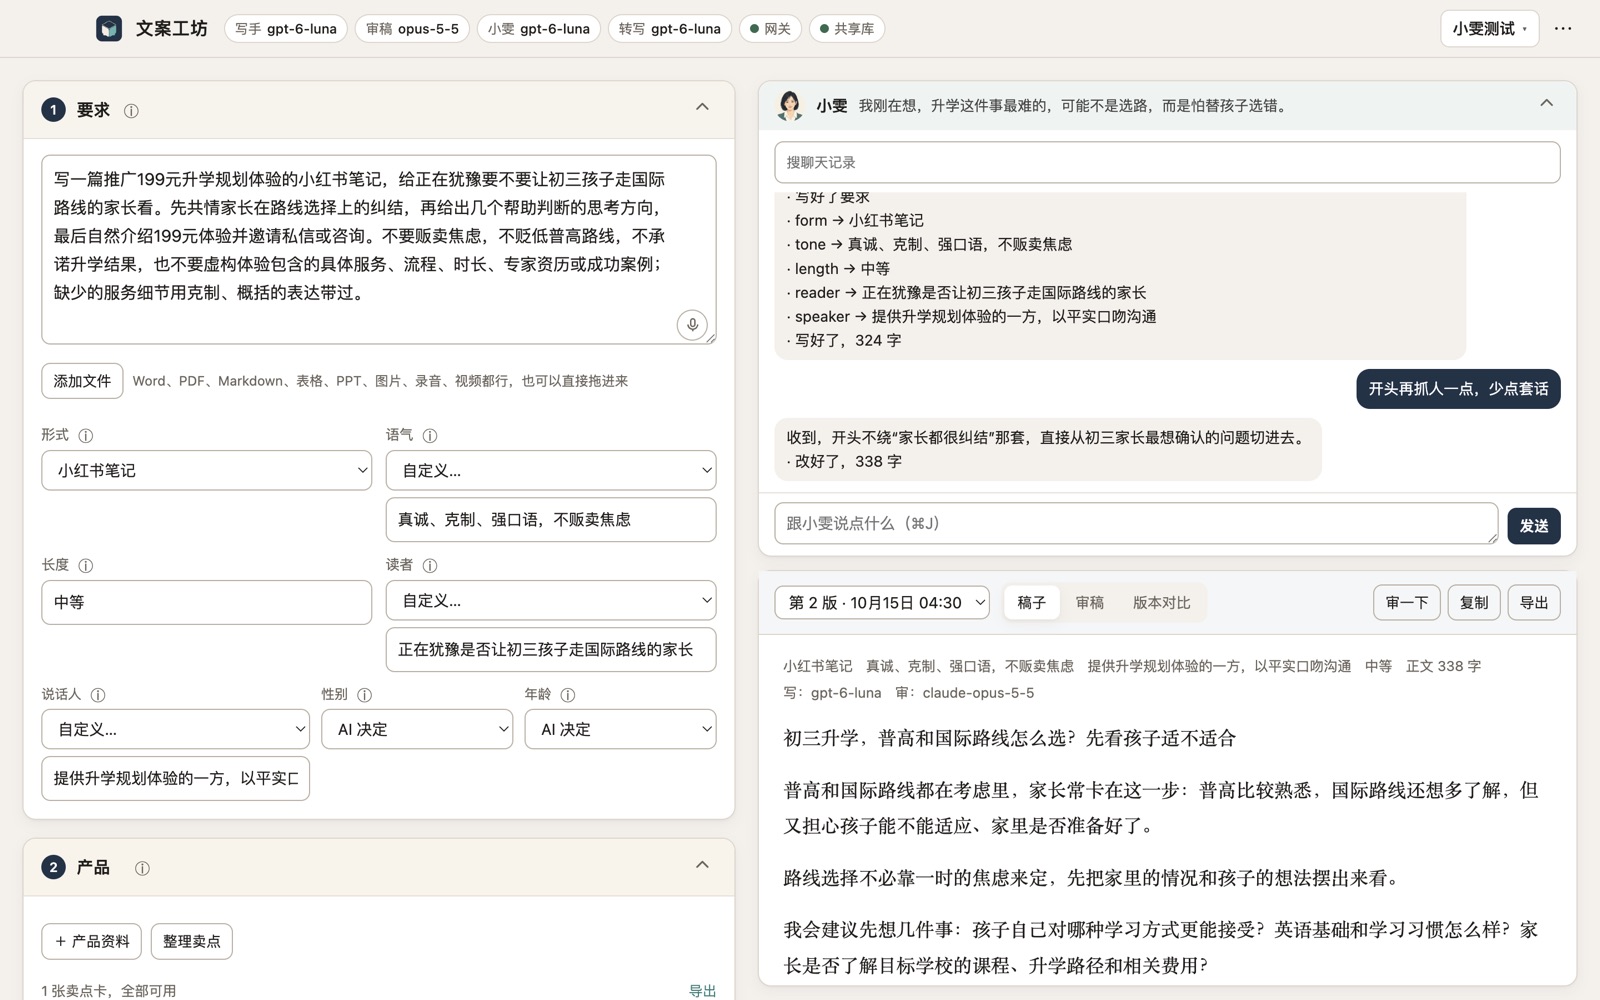Open the 形式 dropdown showing 小红书笔记
This screenshot has height=1000, width=1600.
coord(207,470)
